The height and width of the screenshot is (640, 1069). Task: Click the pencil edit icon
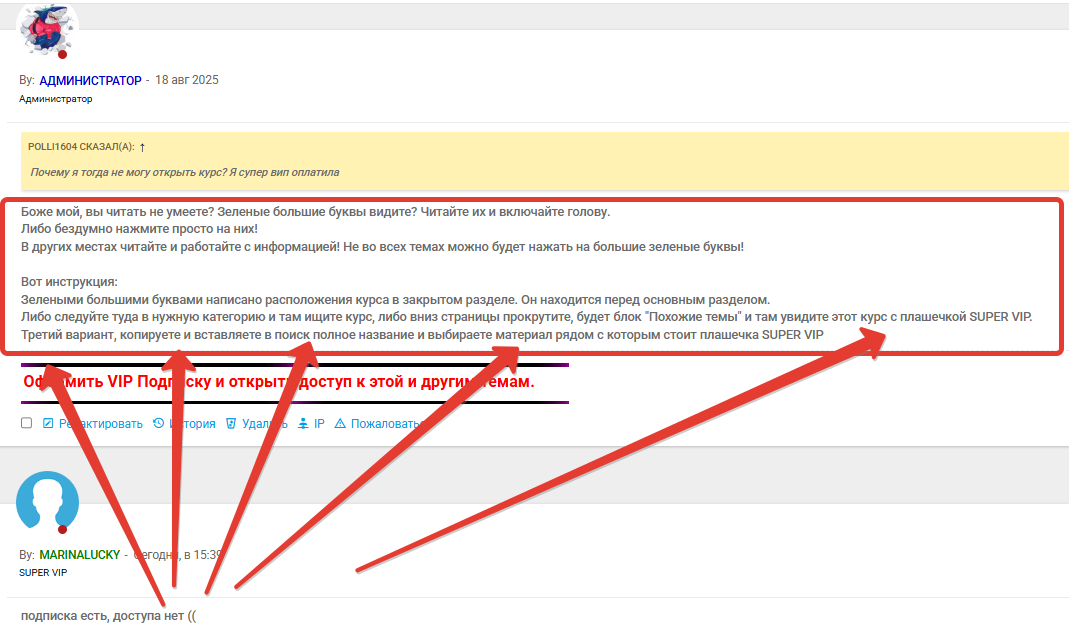(48, 423)
